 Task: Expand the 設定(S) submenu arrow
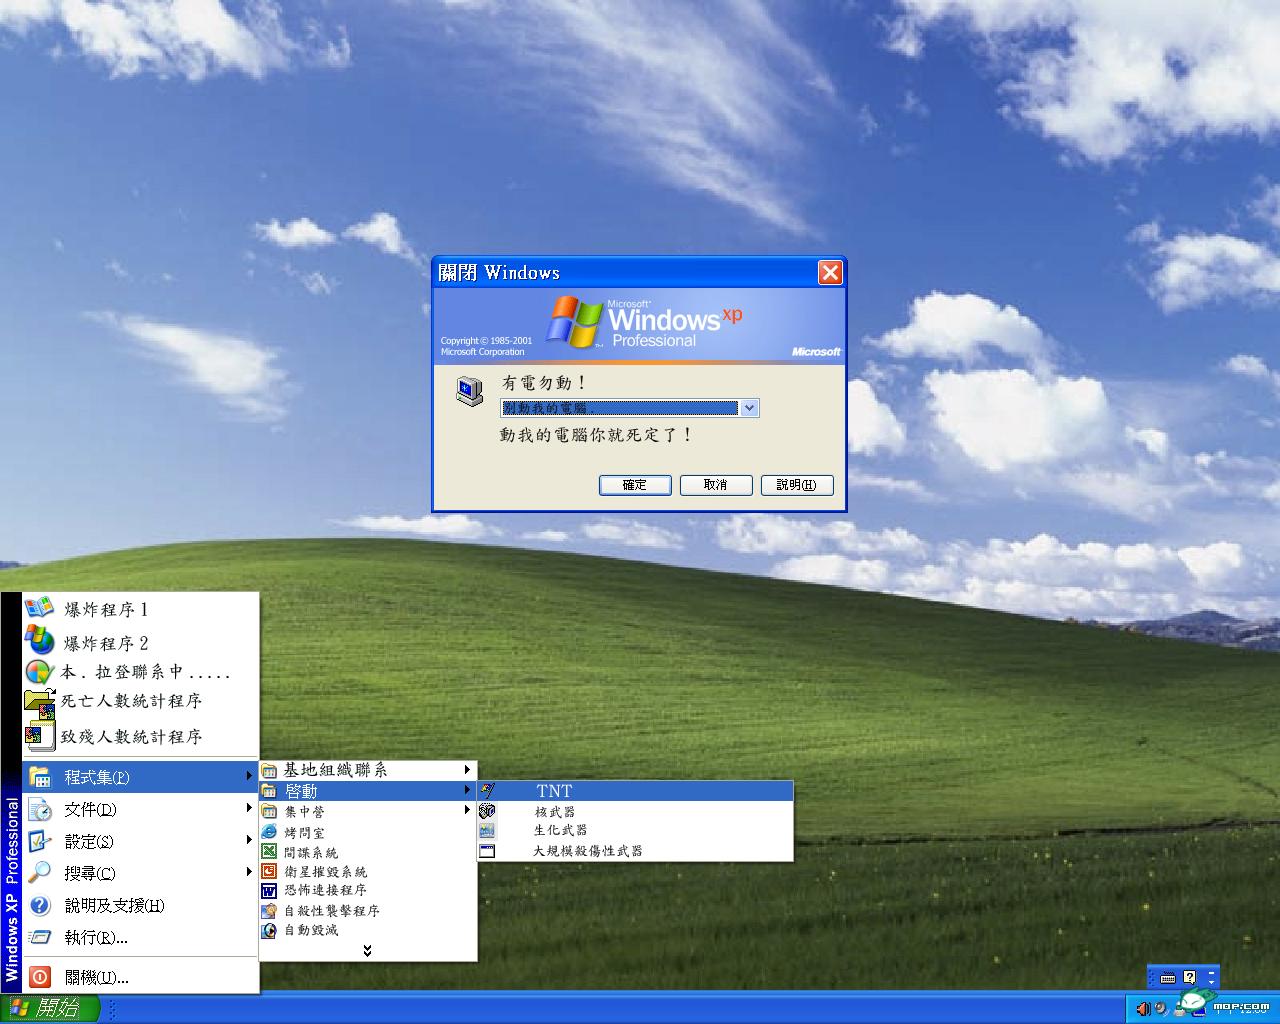[249, 840]
